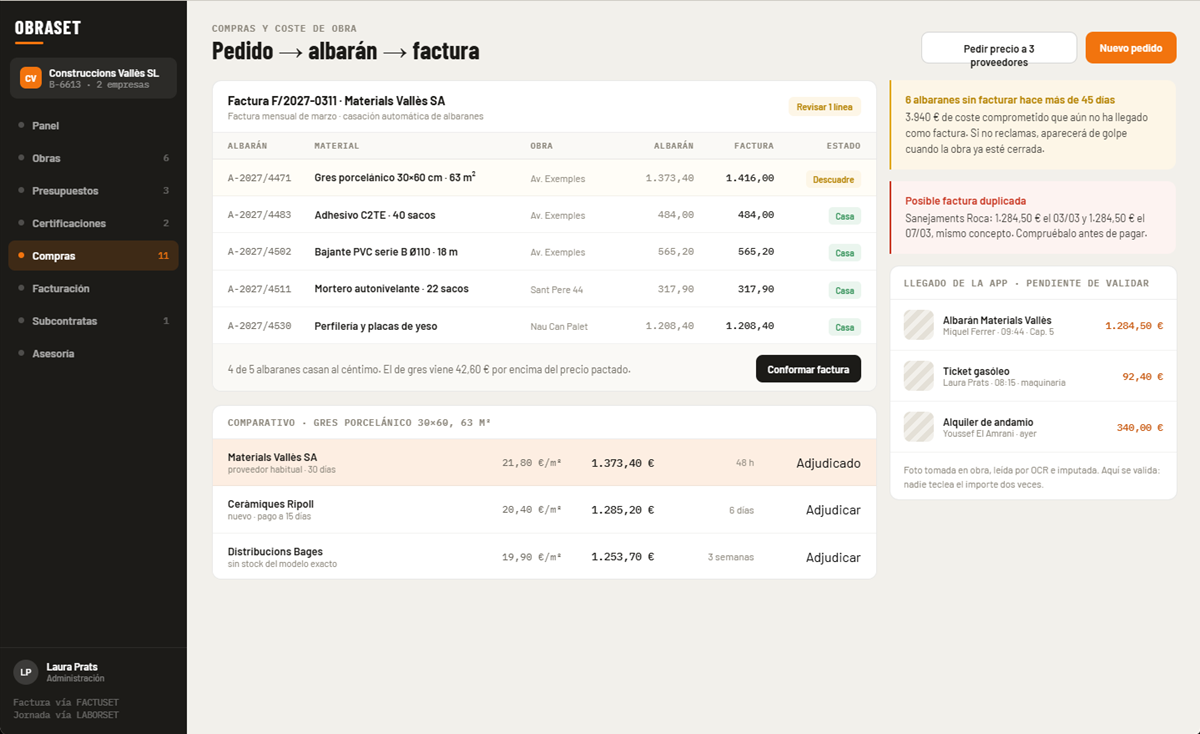Select albarán number A-2027/4511
Viewport: 1200px width, 734px height.
259,289
